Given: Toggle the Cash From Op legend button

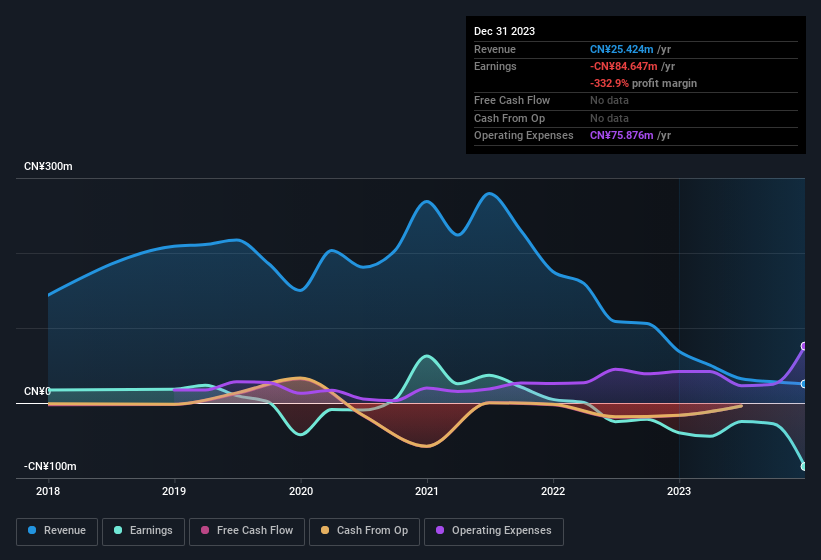Looking at the screenshot, I should tap(364, 531).
